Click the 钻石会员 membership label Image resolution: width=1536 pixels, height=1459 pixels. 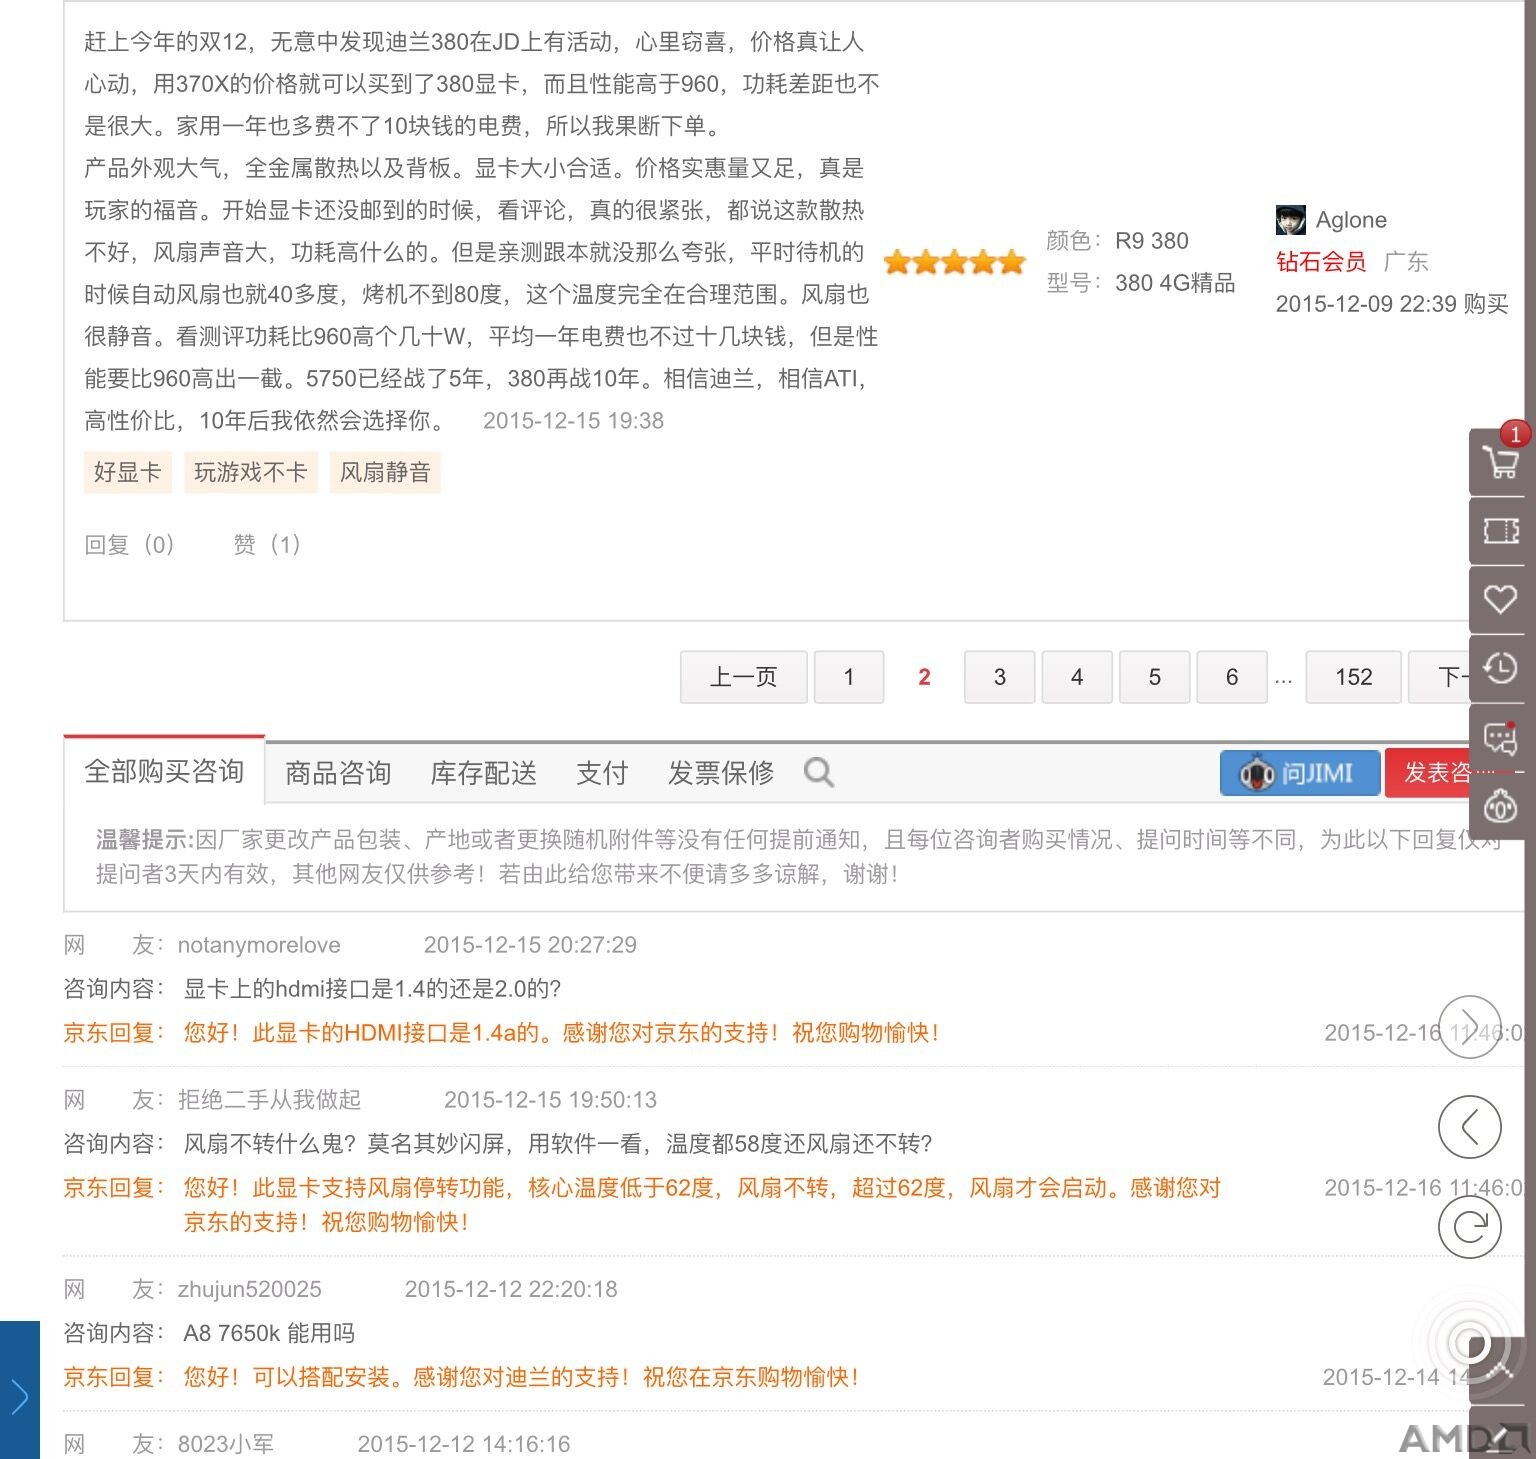point(1321,262)
